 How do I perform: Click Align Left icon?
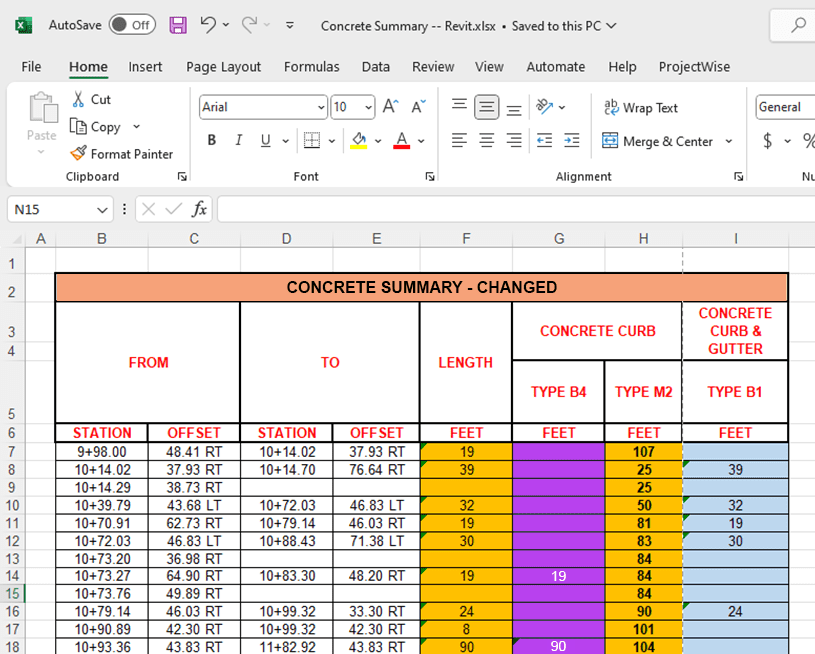(459, 140)
